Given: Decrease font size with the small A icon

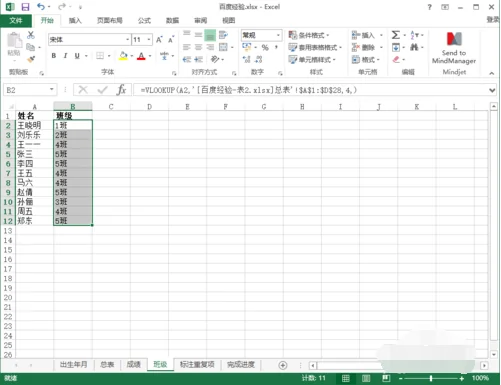Looking at the screenshot, I should (171, 40).
